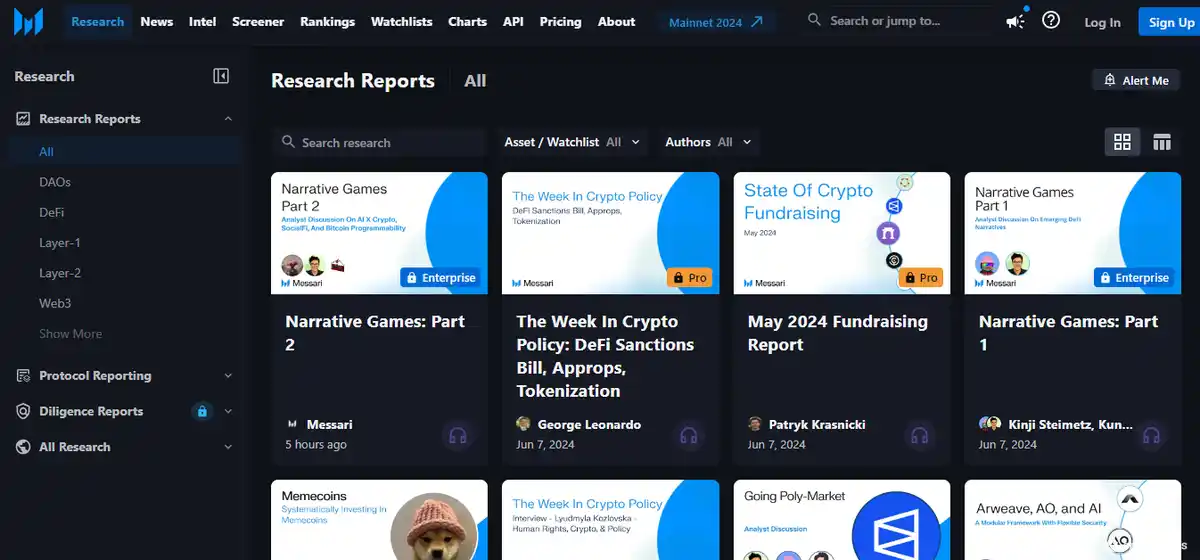Focus the Search or jump to field
The height and width of the screenshot is (560, 1200).
coord(895,20)
